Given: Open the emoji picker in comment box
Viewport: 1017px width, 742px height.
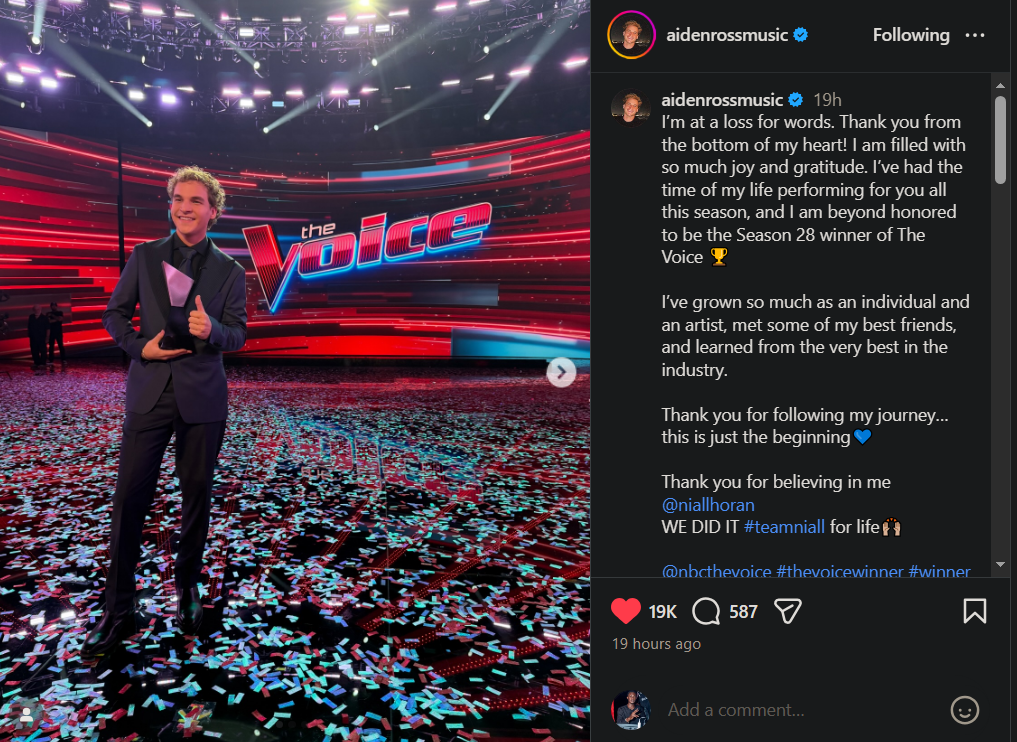Looking at the screenshot, I should point(964,710).
